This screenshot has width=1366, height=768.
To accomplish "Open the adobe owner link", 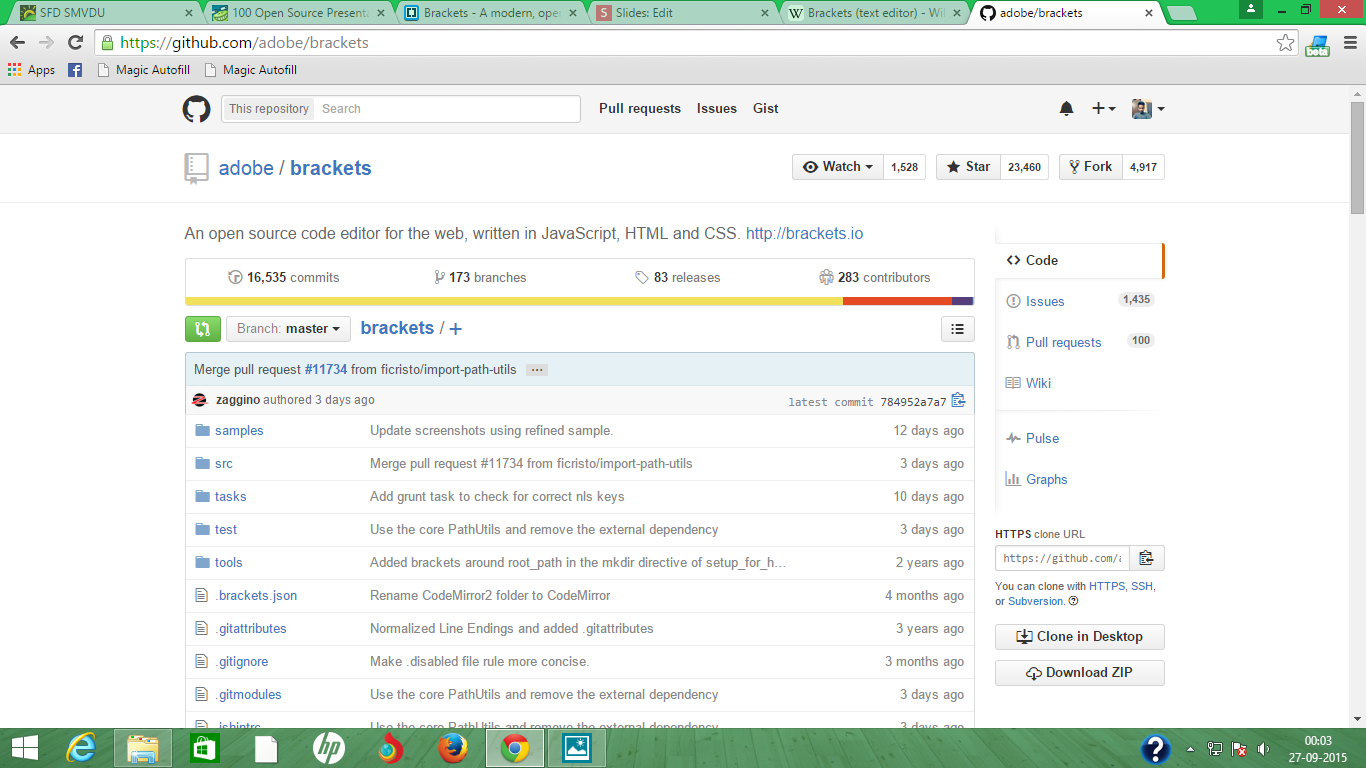I will (246, 168).
